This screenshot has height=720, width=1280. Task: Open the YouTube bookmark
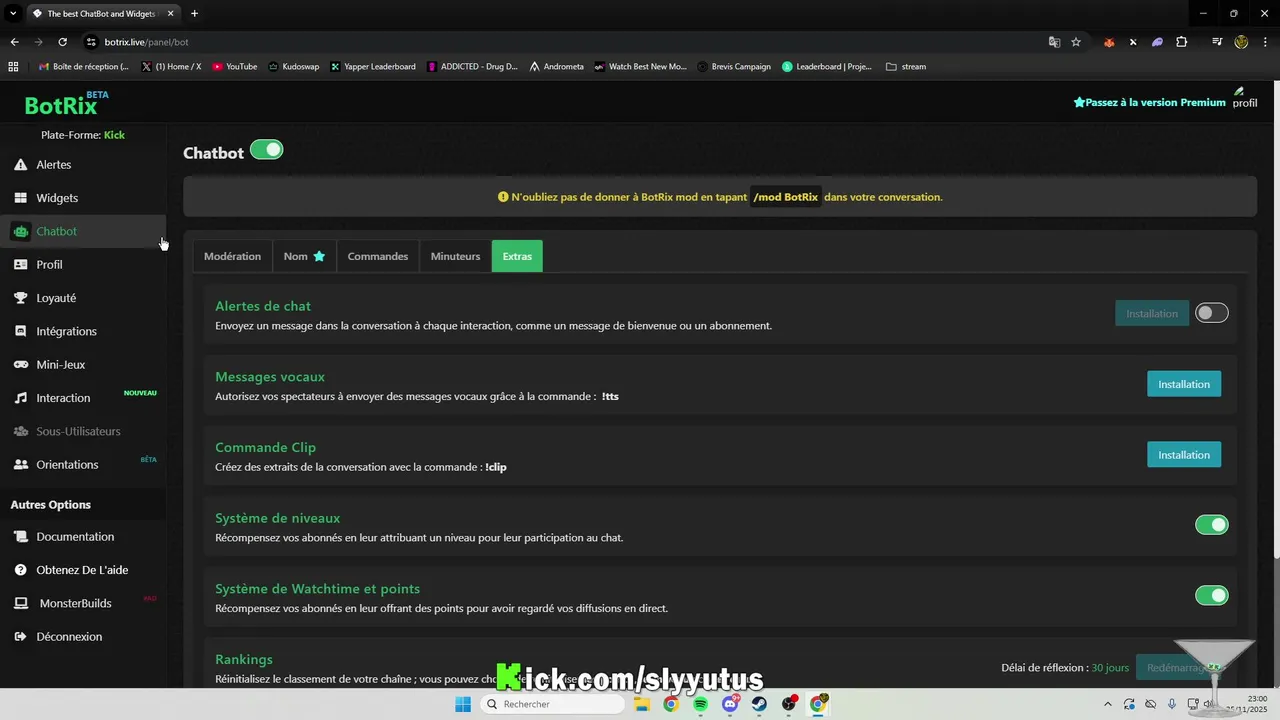coord(234,67)
